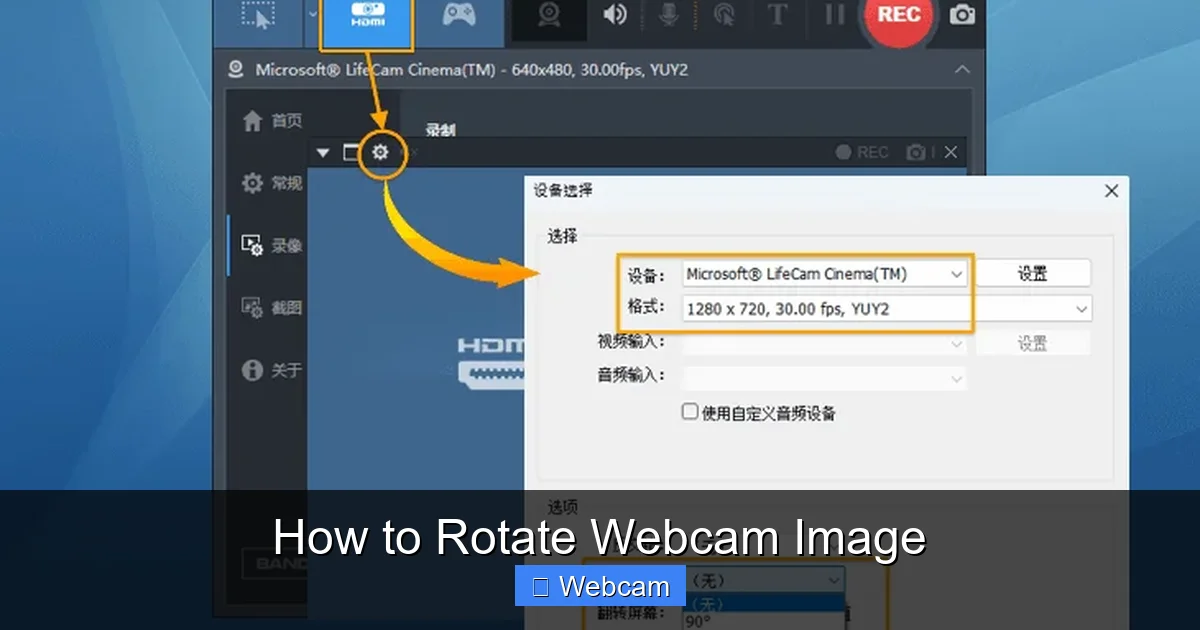Open the arrow next to rectangle mode

coord(312,14)
